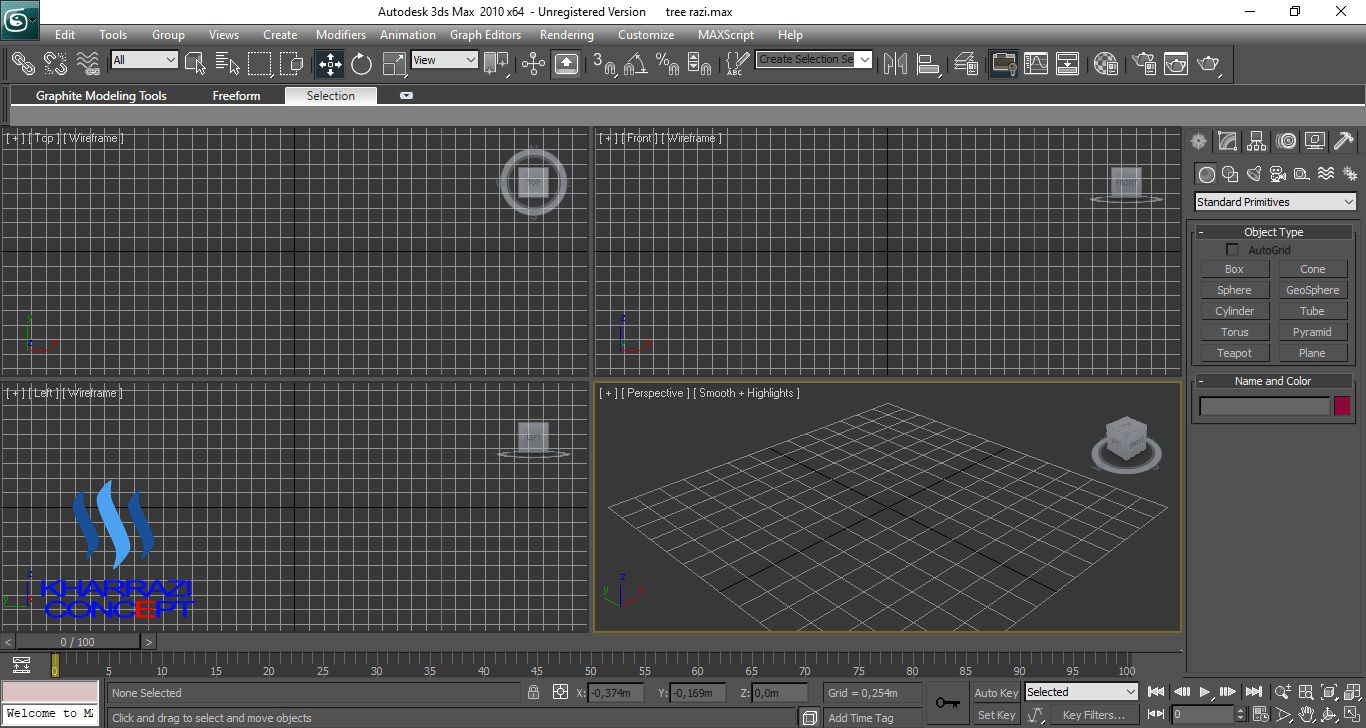Open the Create Selection Set dropdown
This screenshot has height=728, width=1366.
(x=814, y=60)
